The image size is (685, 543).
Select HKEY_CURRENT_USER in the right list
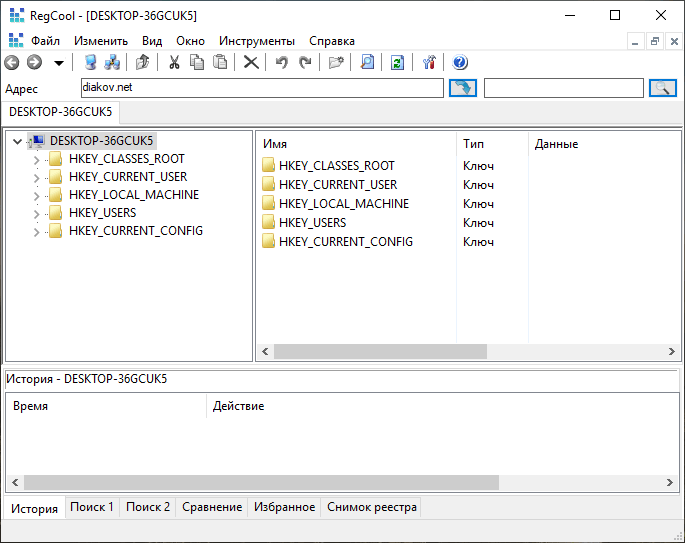337,185
